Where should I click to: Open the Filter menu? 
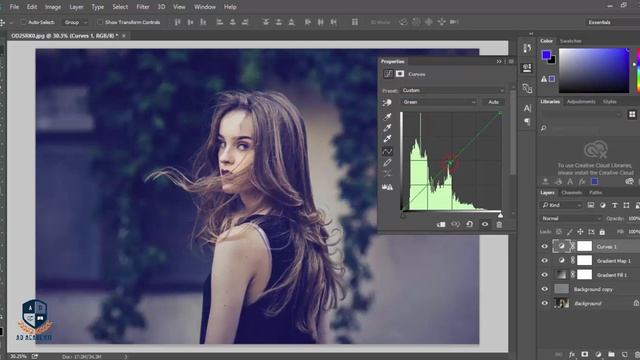click(x=142, y=7)
